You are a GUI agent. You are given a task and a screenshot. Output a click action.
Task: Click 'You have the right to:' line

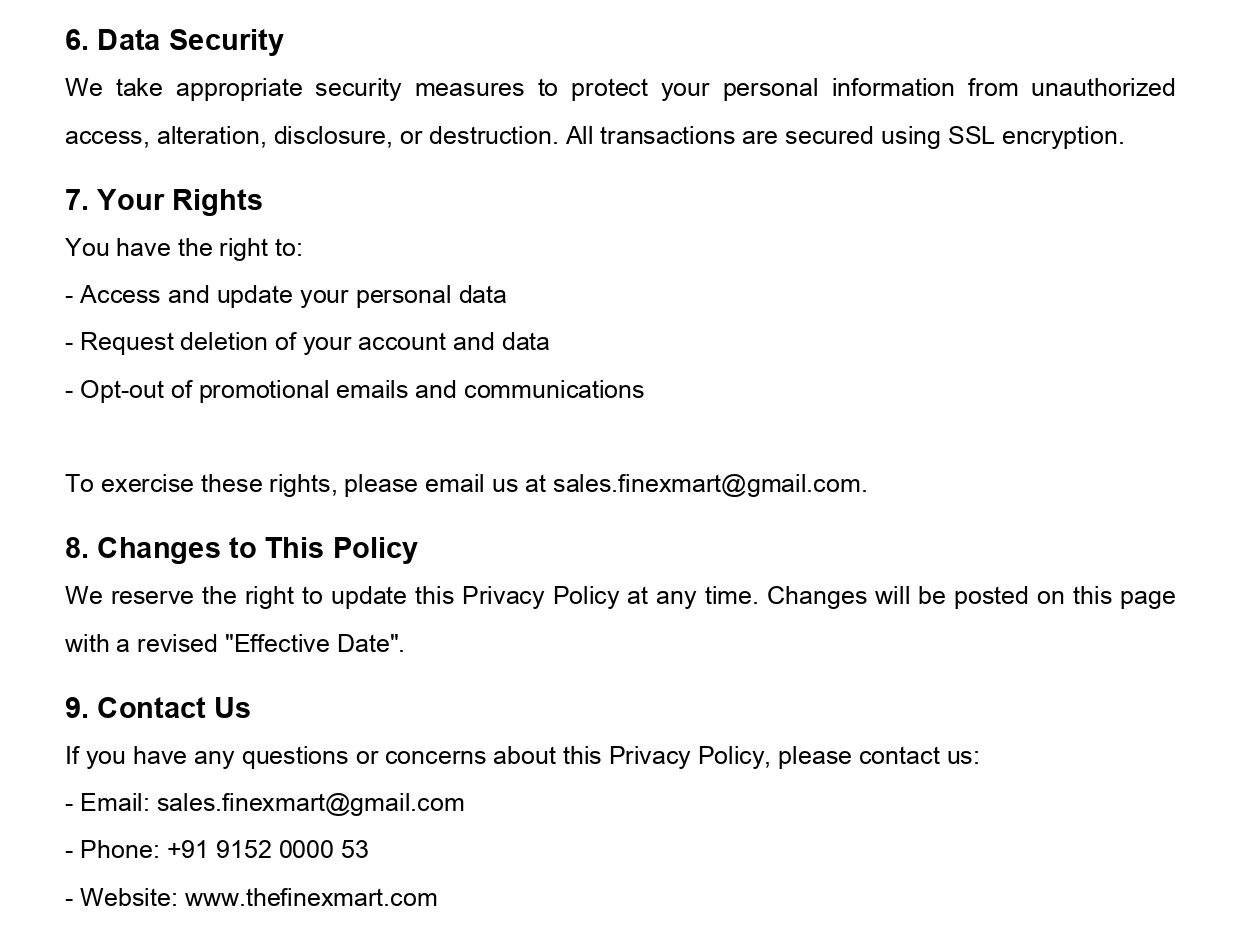(184, 247)
